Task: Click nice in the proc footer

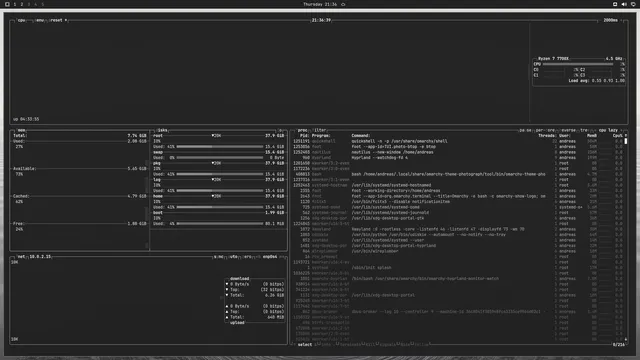Action: [405, 344]
